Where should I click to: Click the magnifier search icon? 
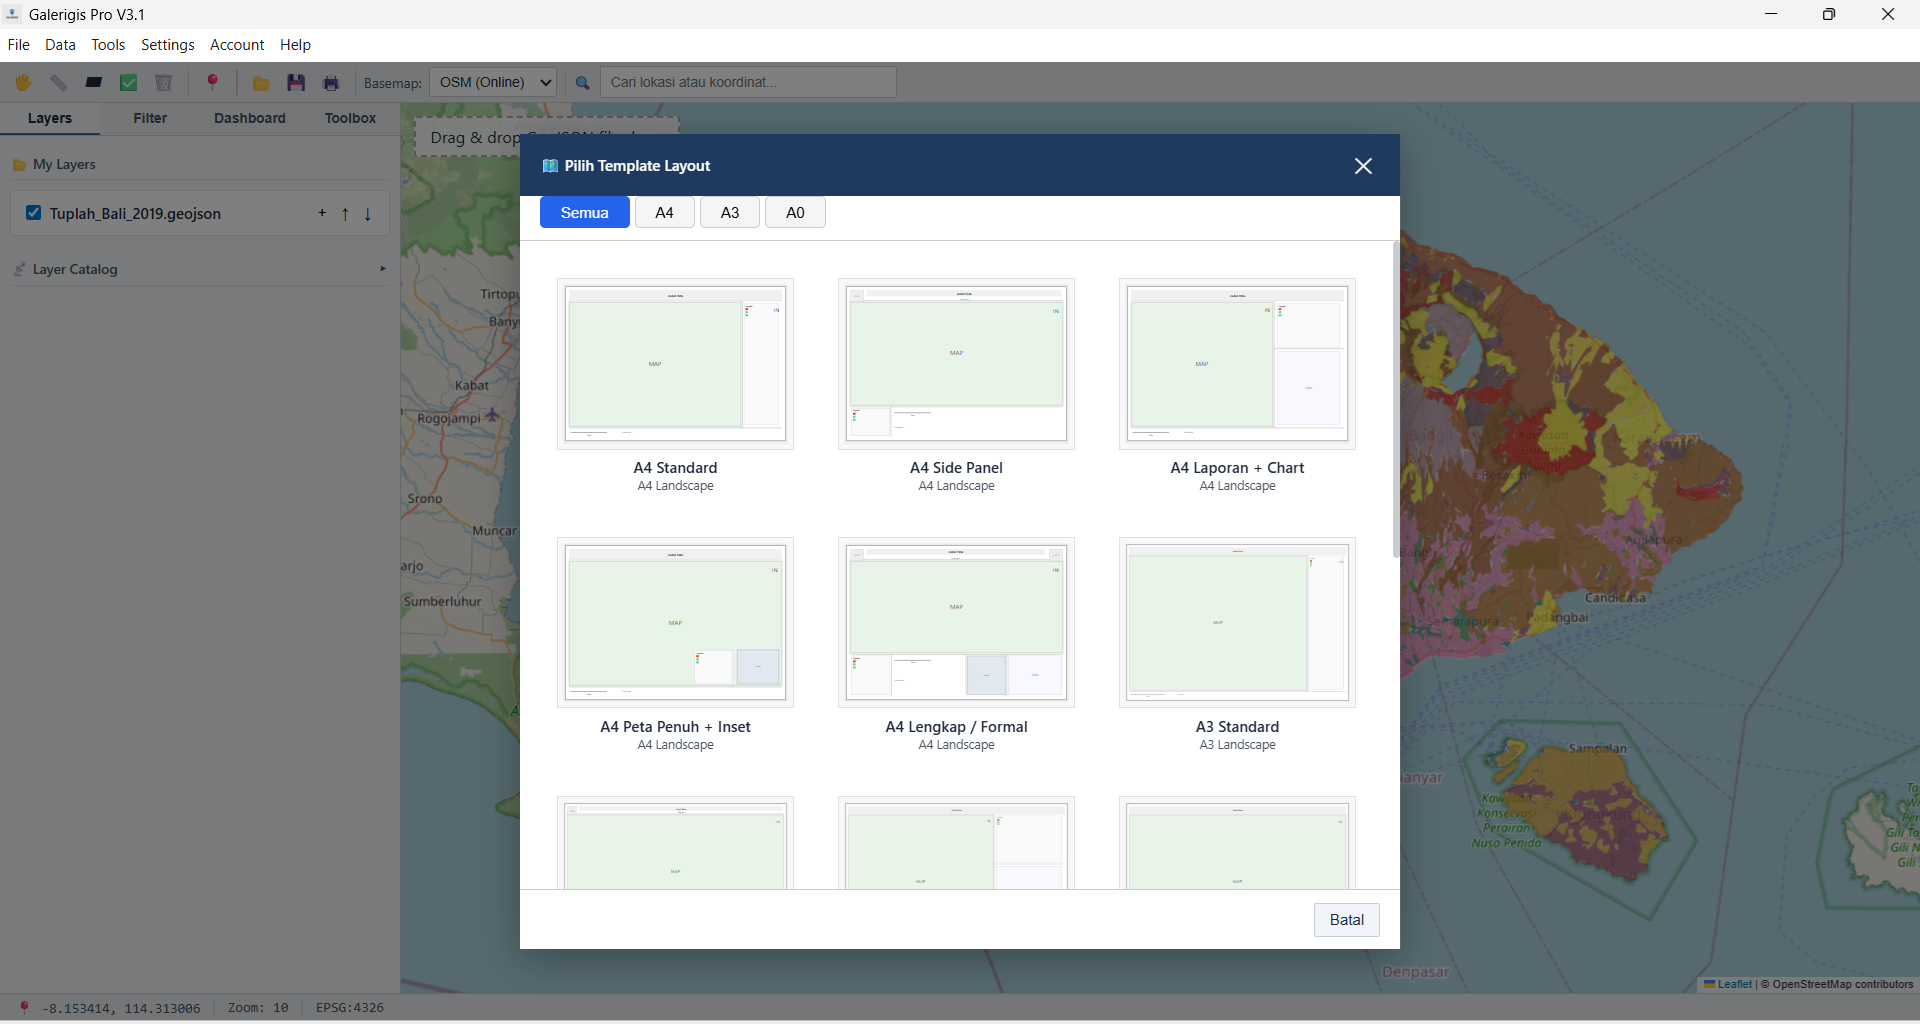[583, 83]
